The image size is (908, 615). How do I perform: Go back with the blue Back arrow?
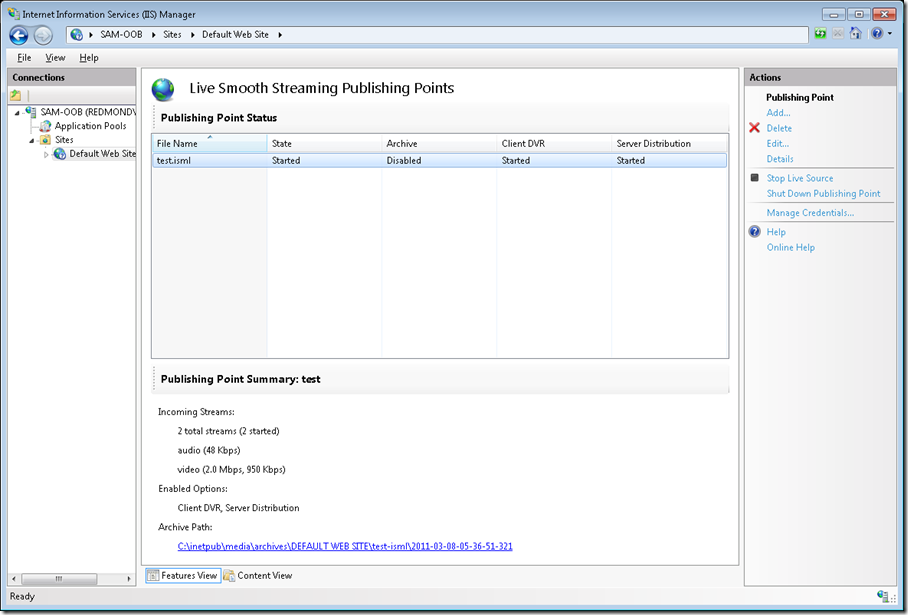[19, 35]
